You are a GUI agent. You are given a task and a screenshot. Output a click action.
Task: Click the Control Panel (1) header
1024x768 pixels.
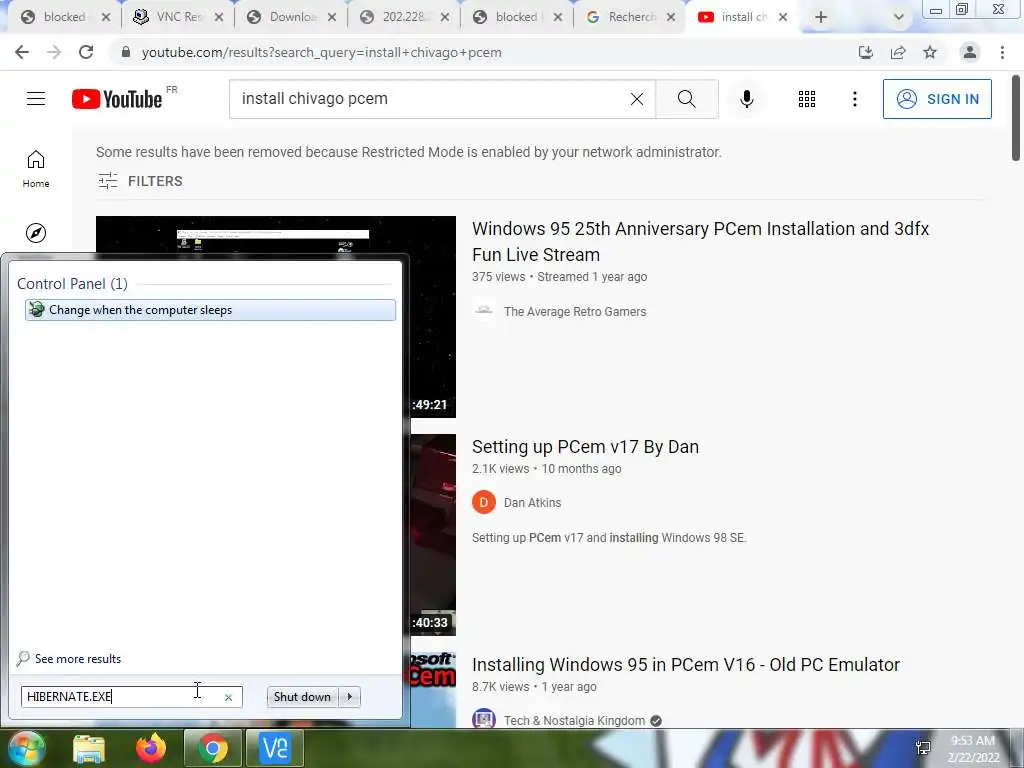pyautogui.click(x=72, y=283)
